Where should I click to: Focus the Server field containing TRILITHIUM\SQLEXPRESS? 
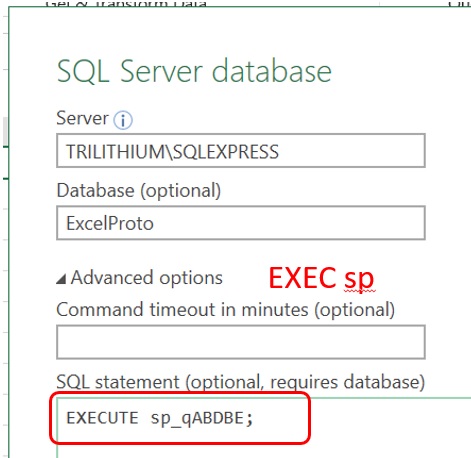241,151
